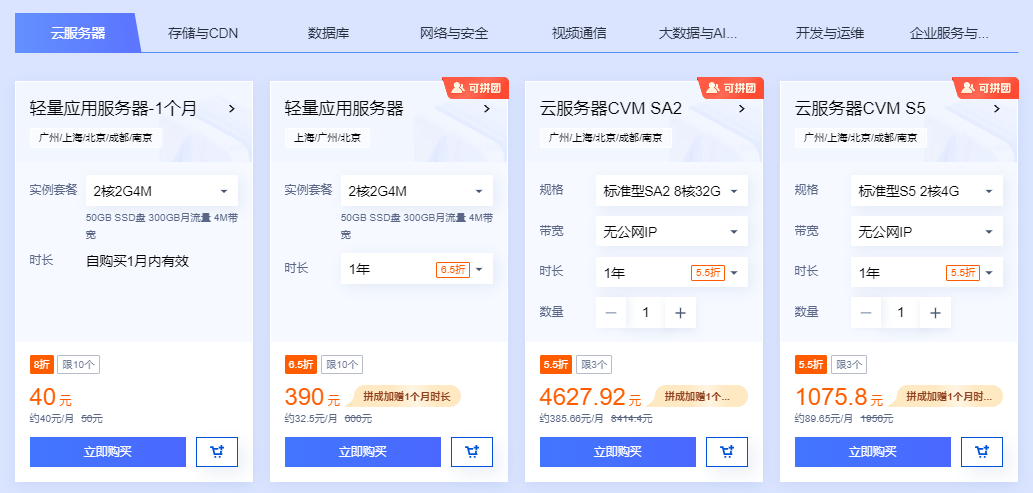Click 立即购买 for the 4627.92 yuan server

tap(617, 452)
